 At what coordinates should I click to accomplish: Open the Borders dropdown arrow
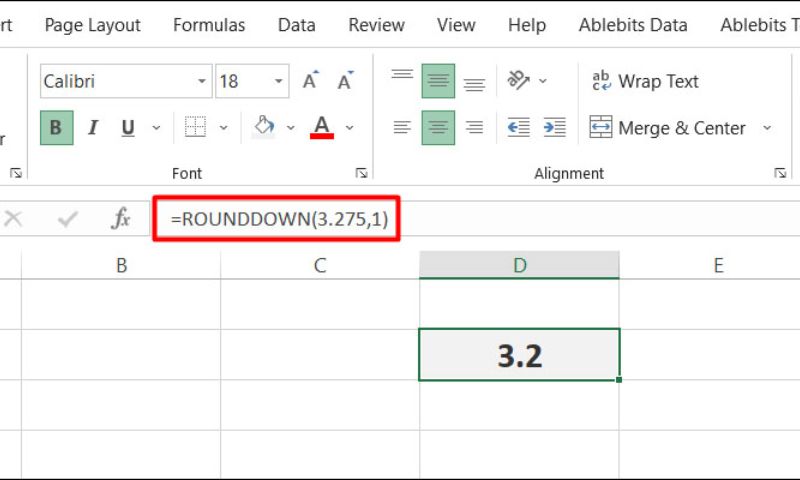point(223,128)
